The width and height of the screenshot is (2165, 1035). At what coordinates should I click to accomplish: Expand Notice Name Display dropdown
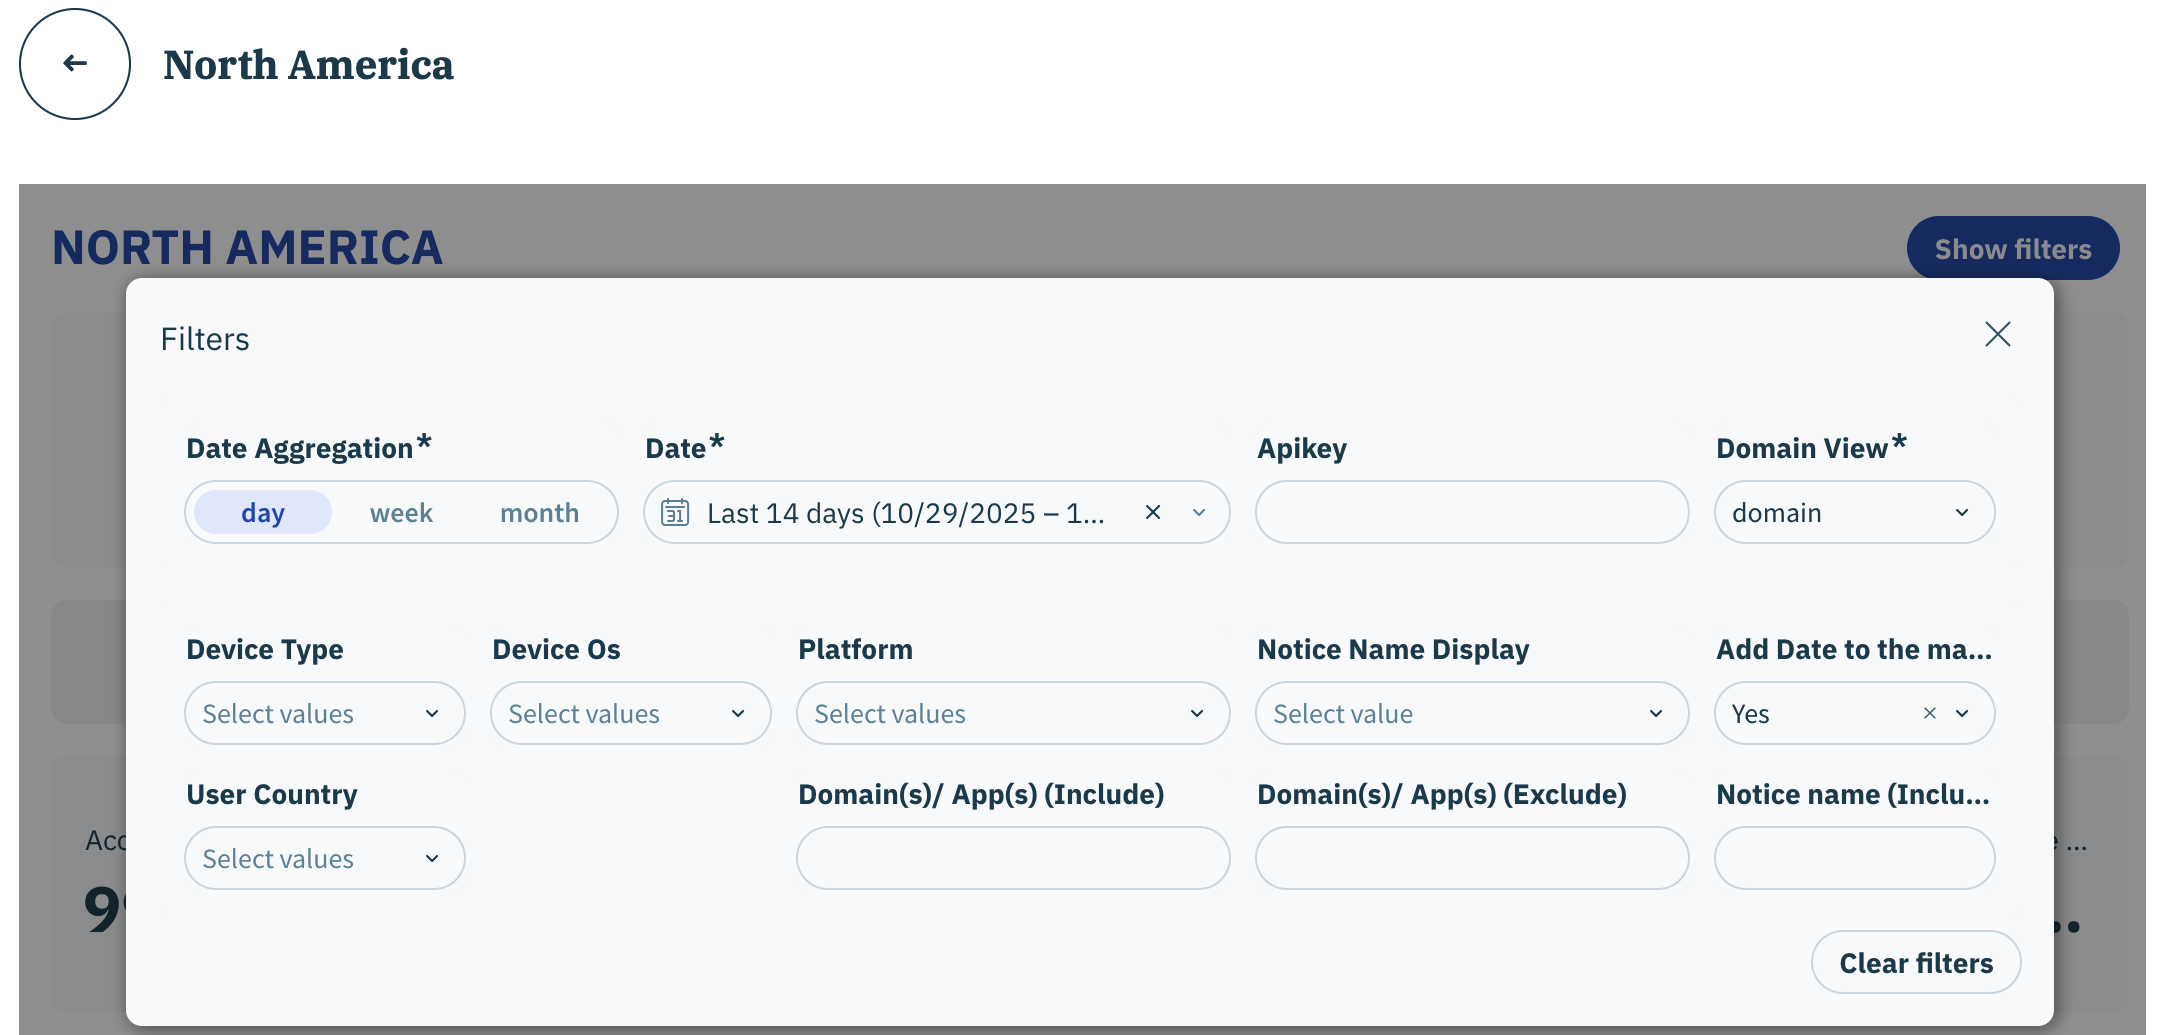pyautogui.click(x=1471, y=714)
